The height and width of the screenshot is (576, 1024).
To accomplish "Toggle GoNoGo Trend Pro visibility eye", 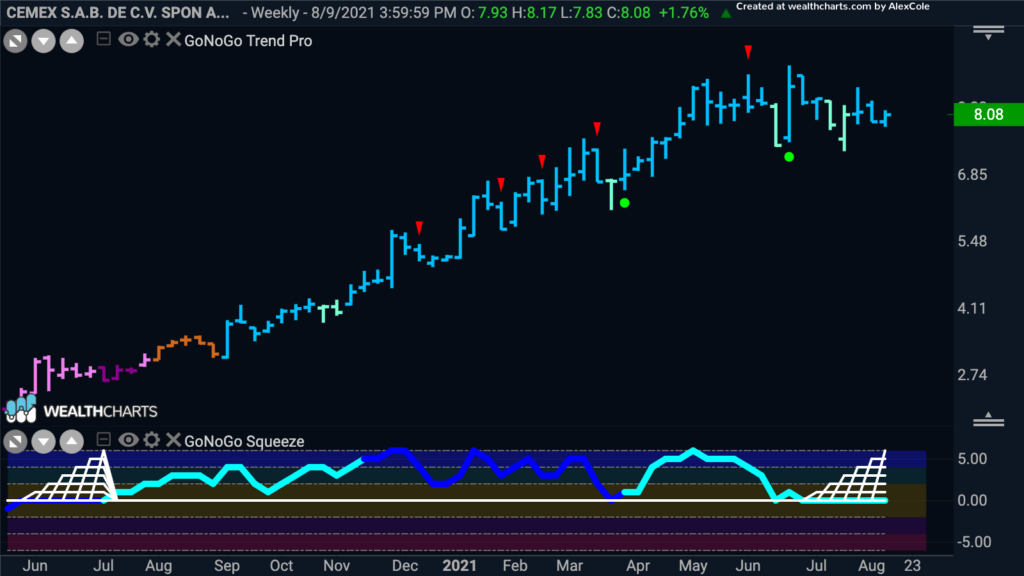I will [x=128, y=40].
